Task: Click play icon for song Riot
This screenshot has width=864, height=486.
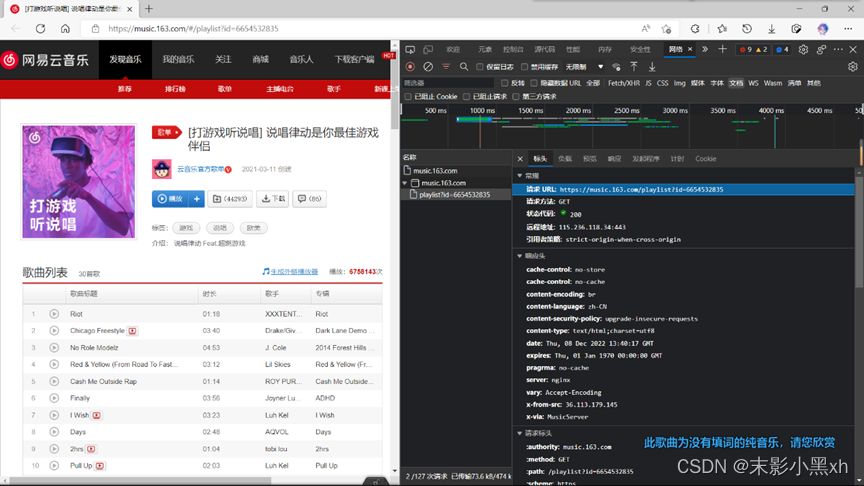Action: [54, 314]
